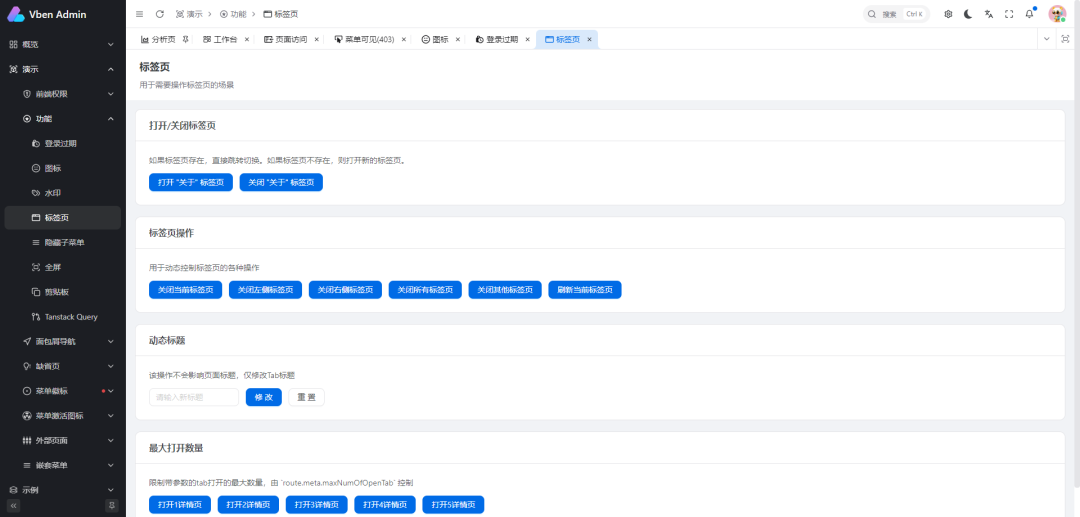Focus the 请输入新标题 input field
Screen dimensions: 1080x517
(194, 397)
